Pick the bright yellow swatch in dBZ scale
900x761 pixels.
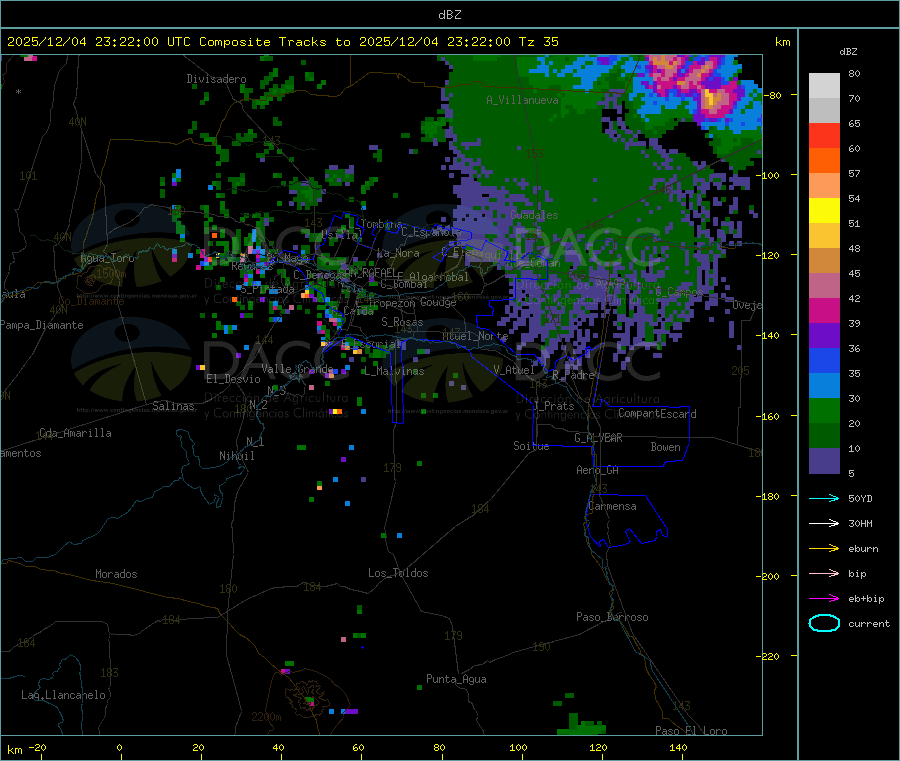tap(824, 211)
